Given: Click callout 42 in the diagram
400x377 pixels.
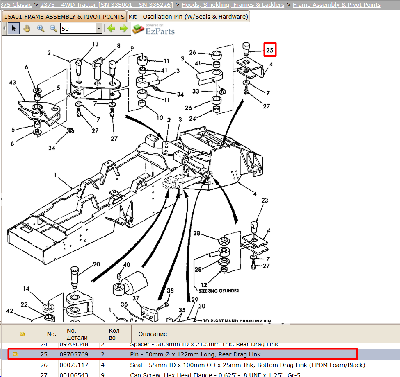Looking at the screenshot, I should pyautogui.click(x=9, y=311).
